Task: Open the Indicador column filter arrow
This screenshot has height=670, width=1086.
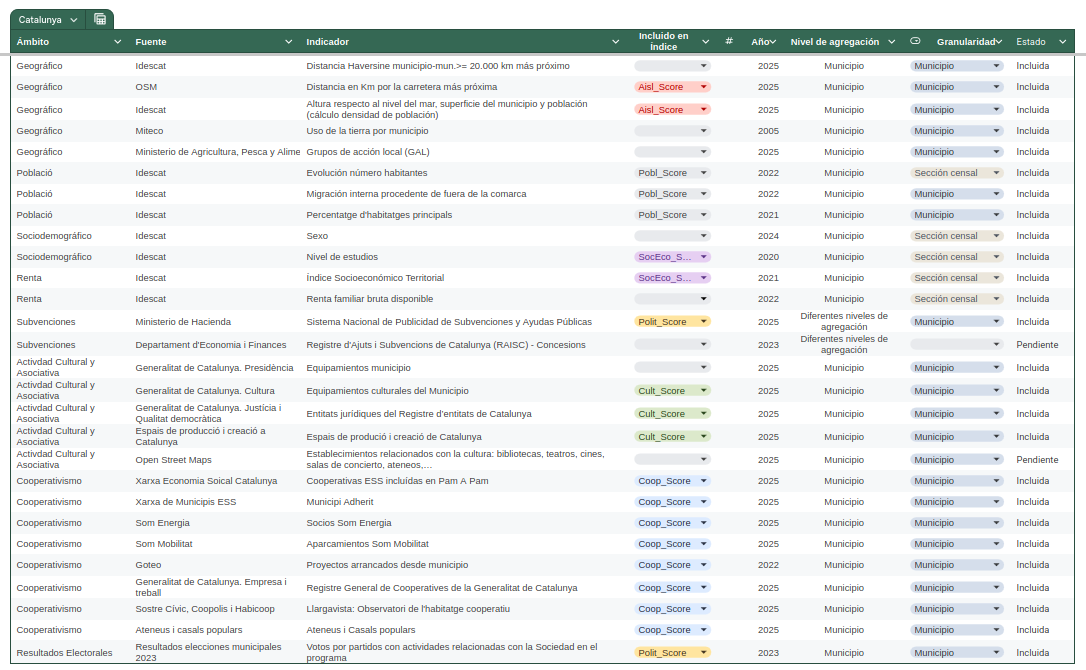Action: (x=616, y=42)
